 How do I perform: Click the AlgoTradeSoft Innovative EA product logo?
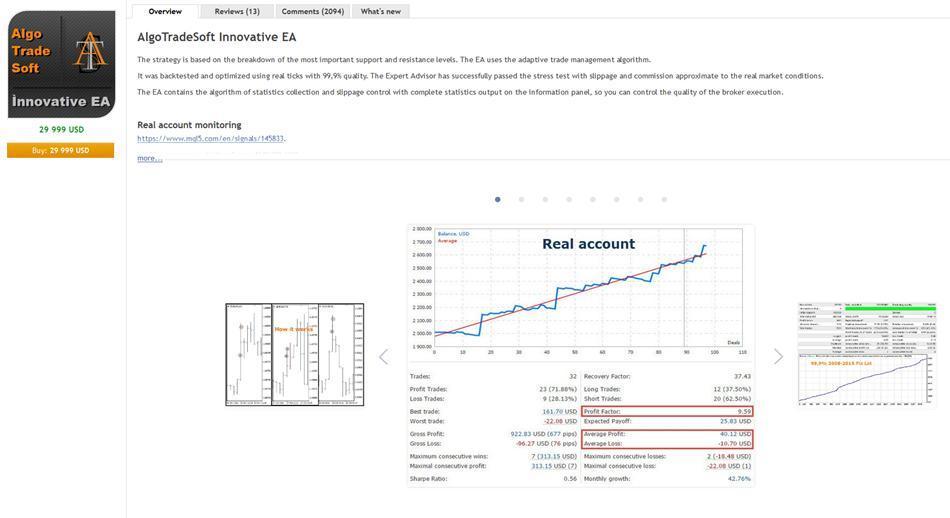(61, 64)
